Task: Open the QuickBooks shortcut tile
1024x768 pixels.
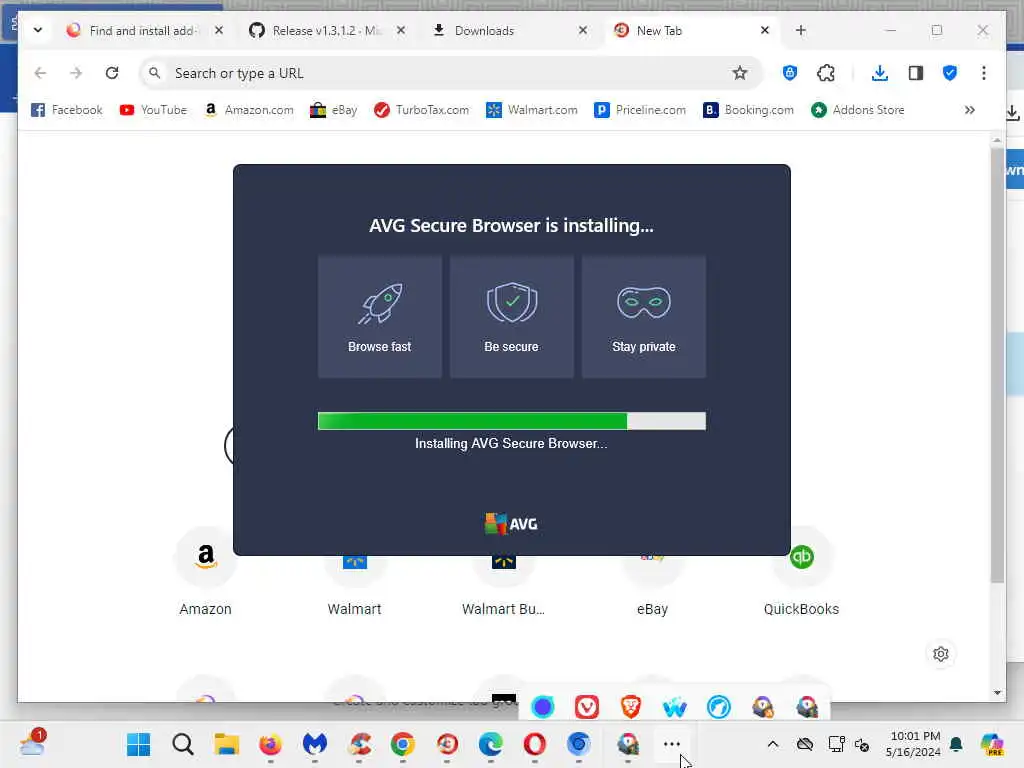Action: tap(801, 573)
